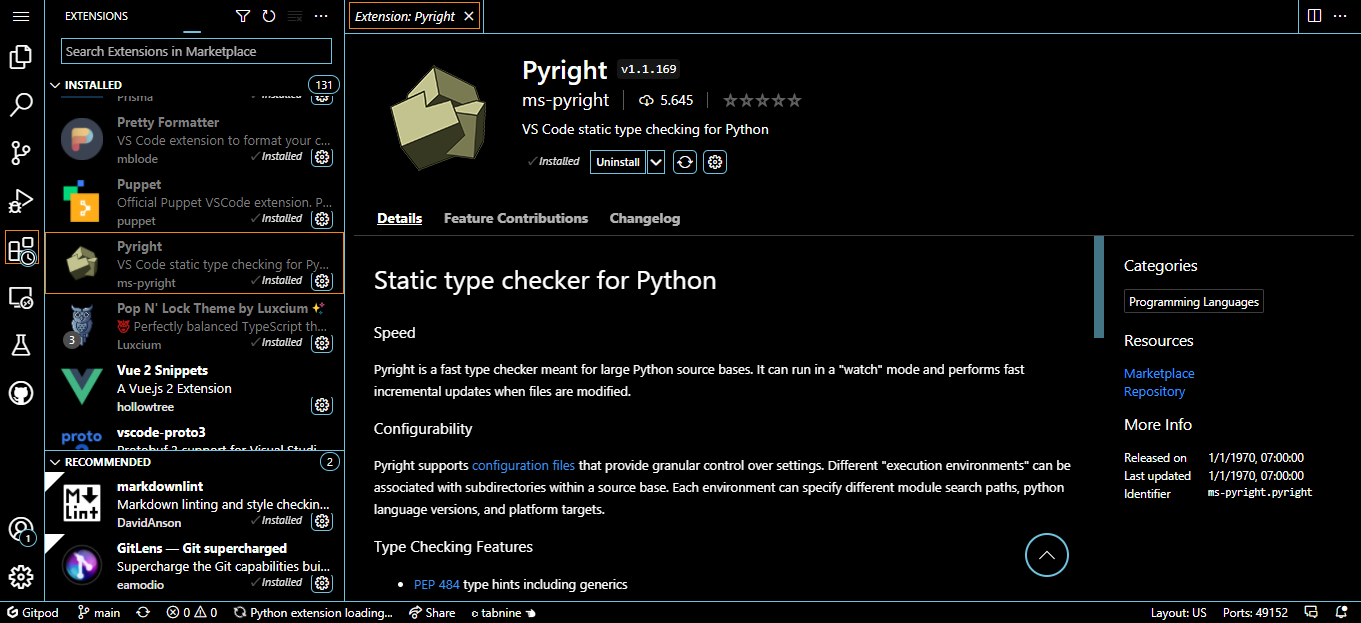Screen dimensions: 1361x623
Task: Refresh the extensions list
Action: 269,16
